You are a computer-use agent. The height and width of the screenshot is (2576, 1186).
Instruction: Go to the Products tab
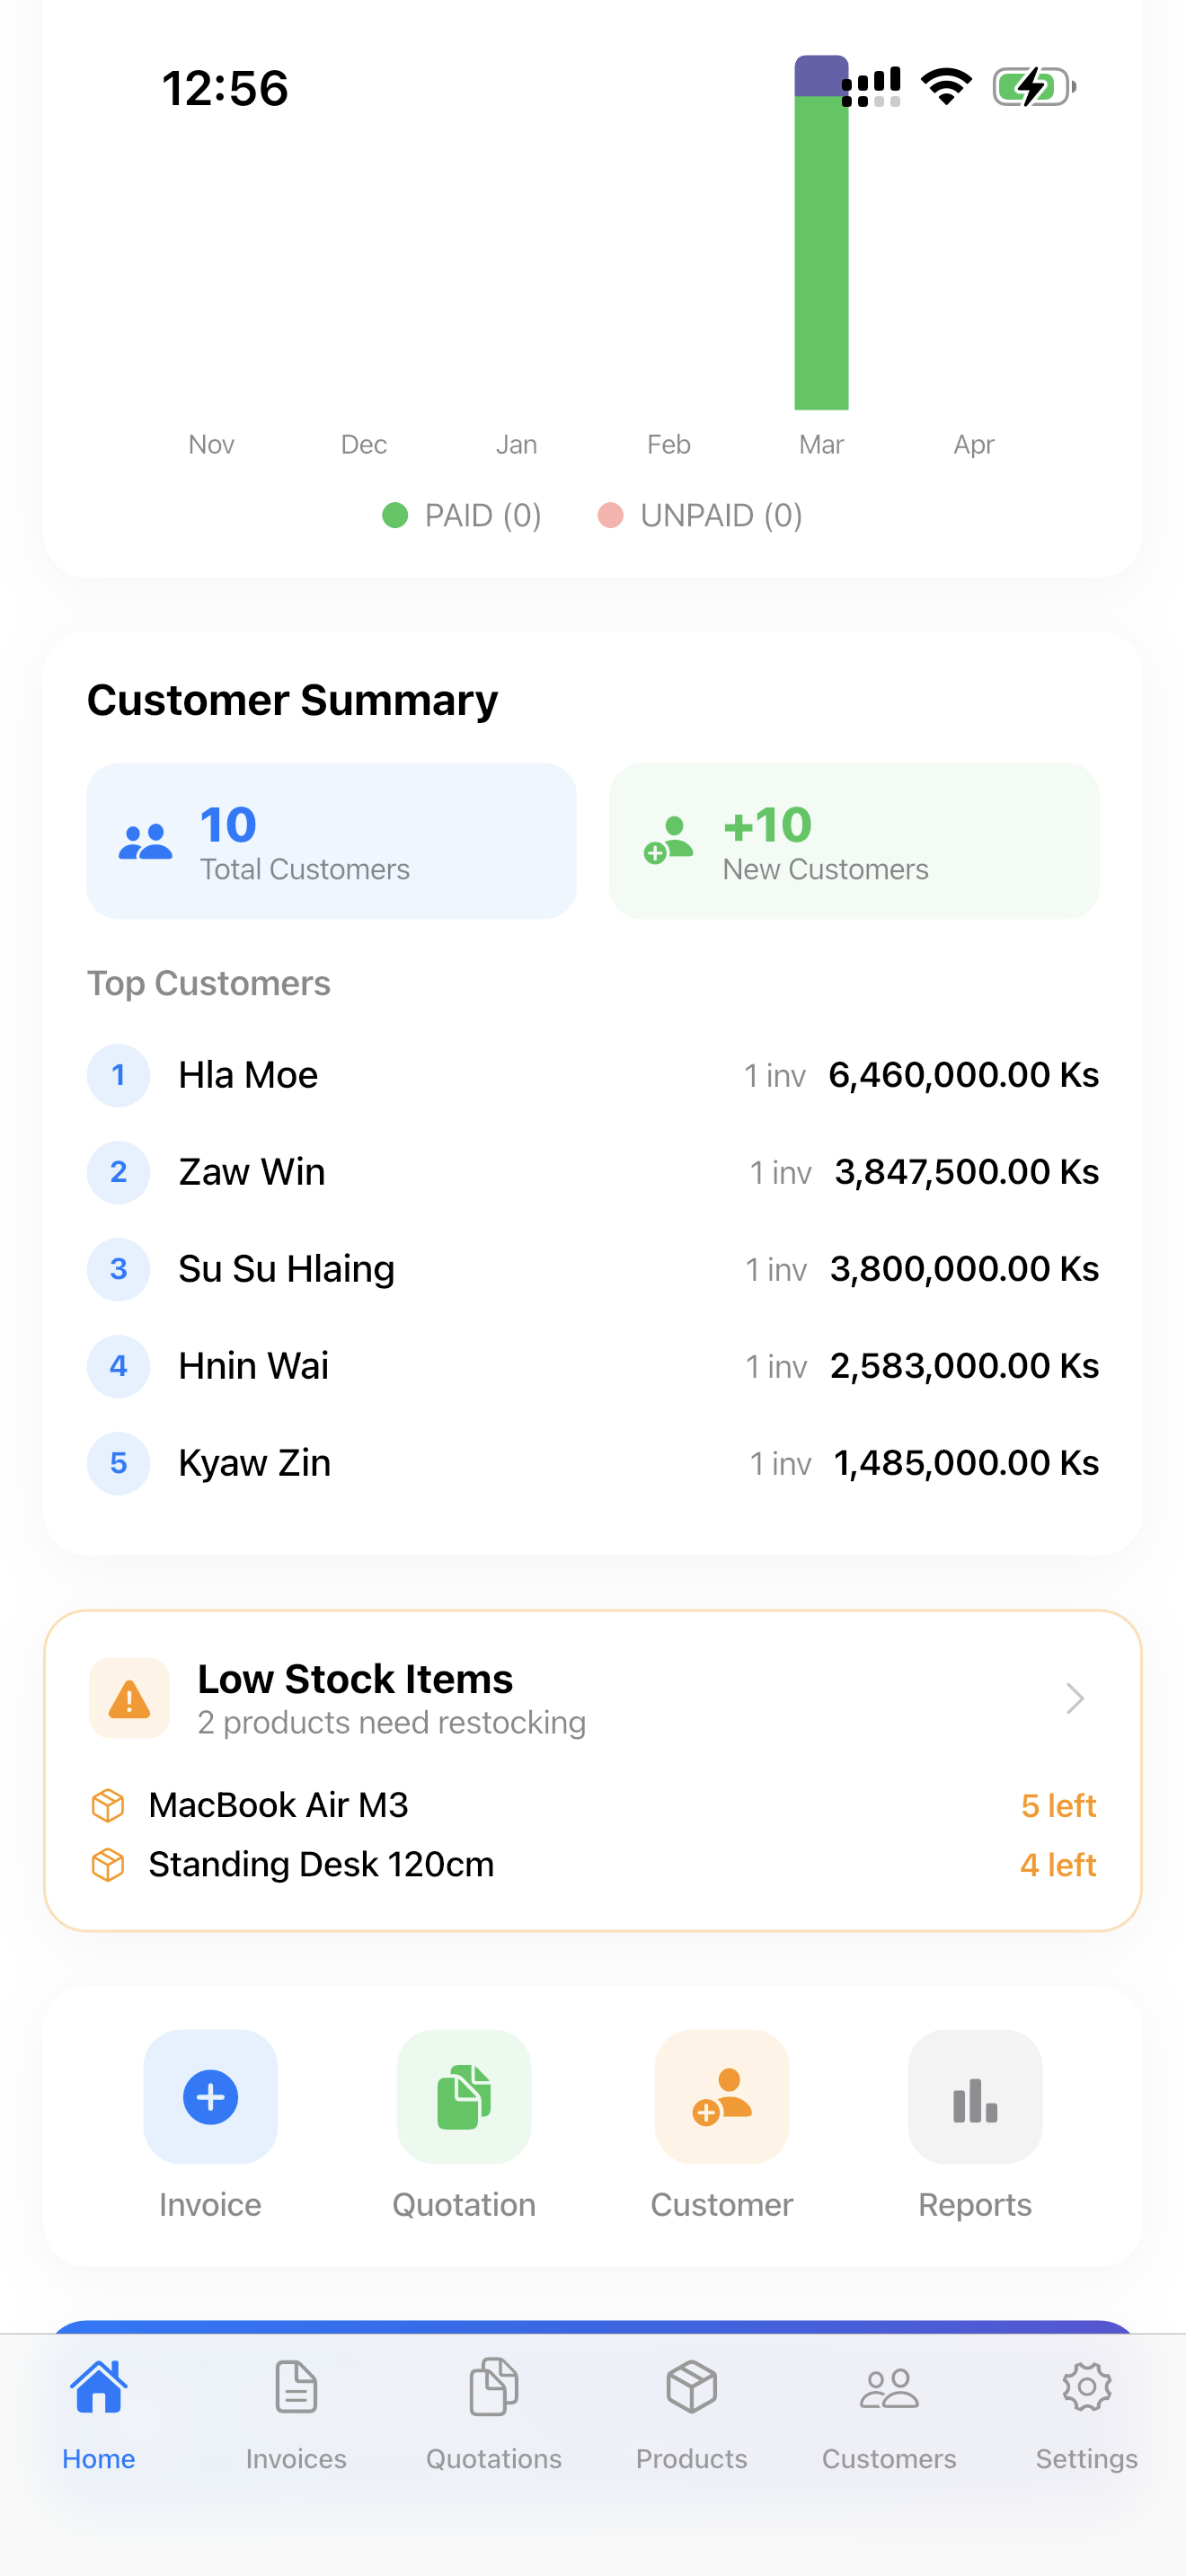coord(691,2412)
